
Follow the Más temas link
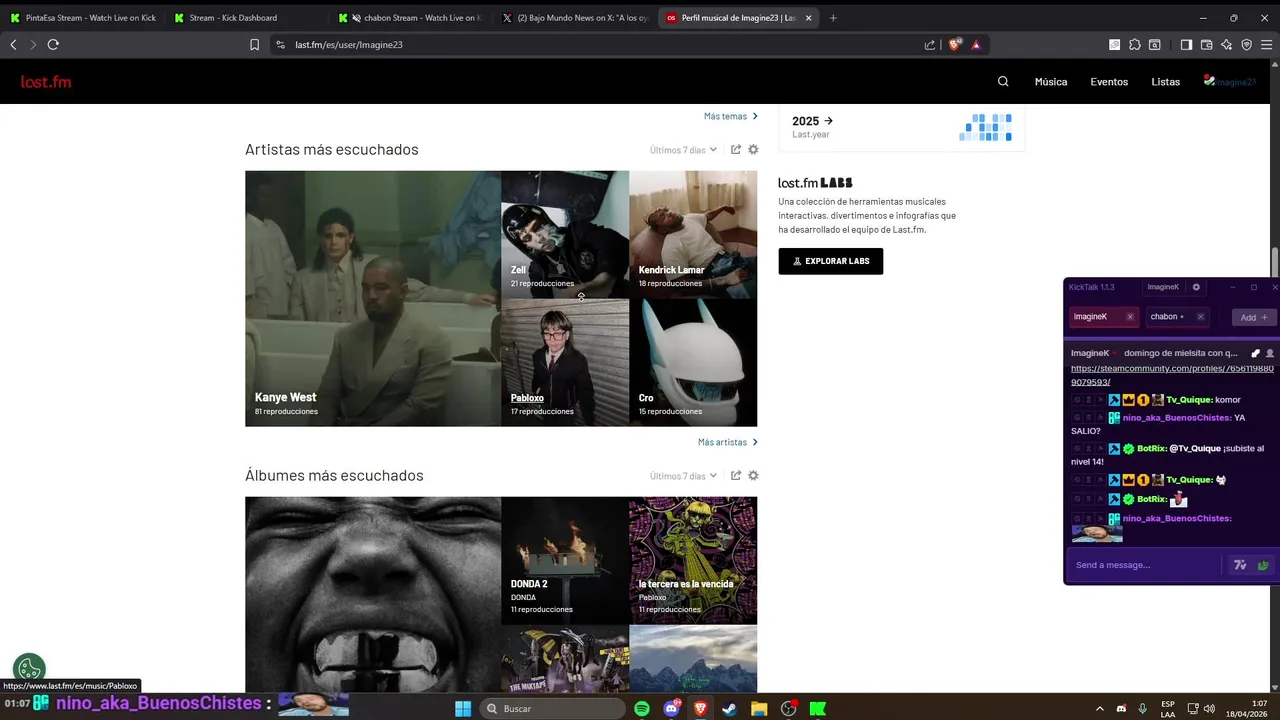point(731,116)
